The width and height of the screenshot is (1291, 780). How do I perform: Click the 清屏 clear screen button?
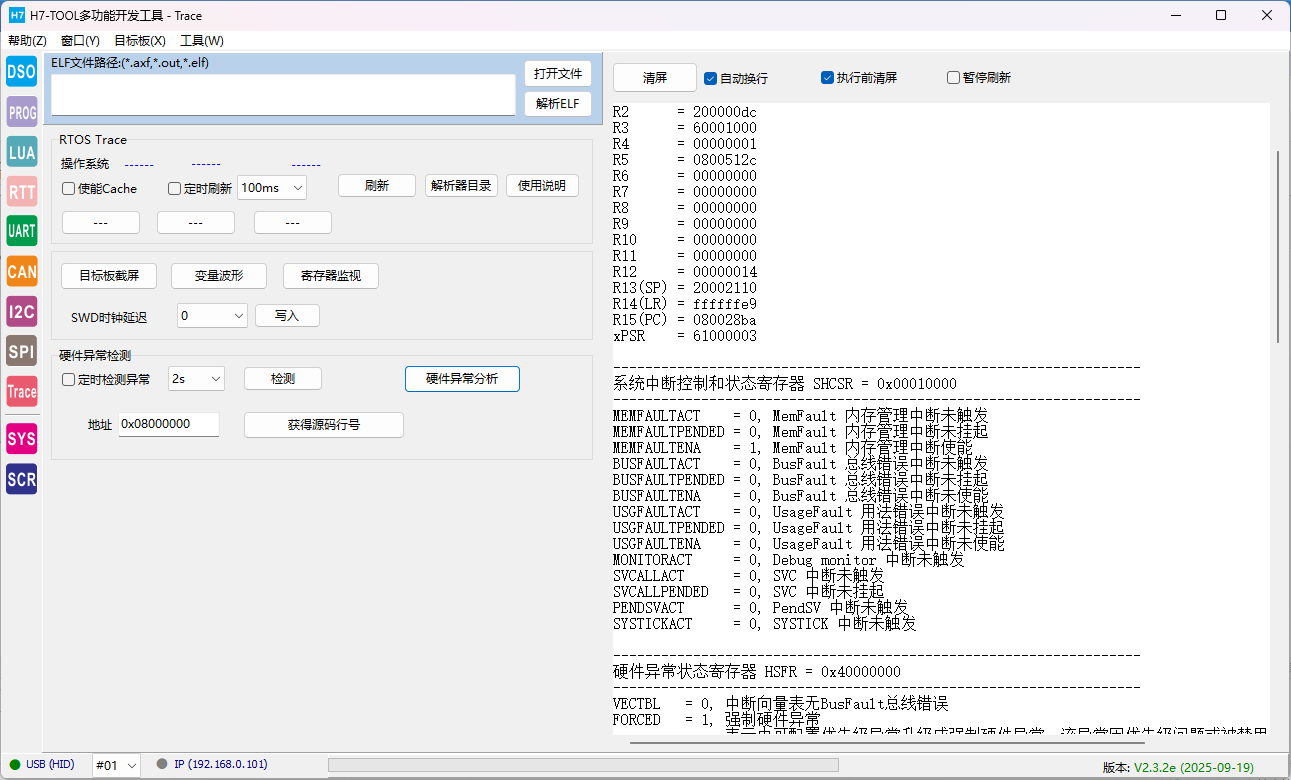(x=655, y=78)
